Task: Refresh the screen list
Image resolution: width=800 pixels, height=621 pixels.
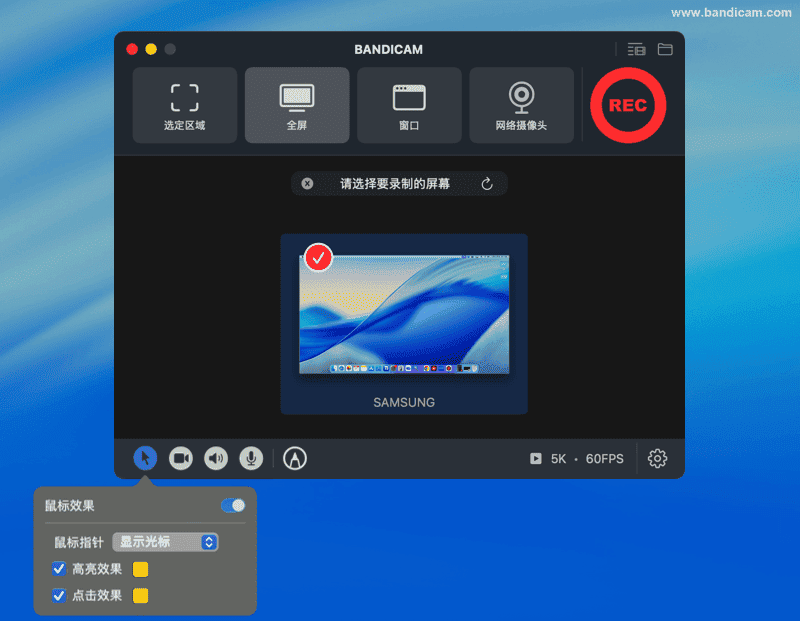Action: coord(487,184)
